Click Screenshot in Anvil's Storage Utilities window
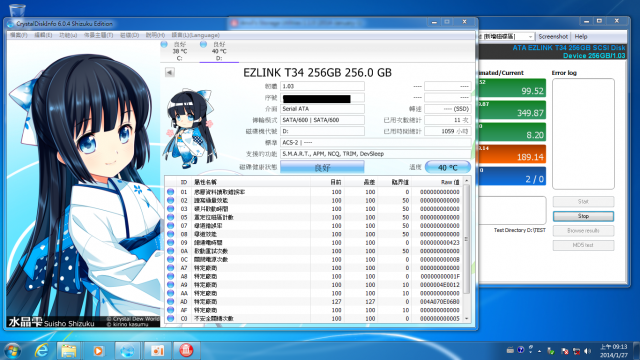Viewport: 640px width, 360px height. 553,36
